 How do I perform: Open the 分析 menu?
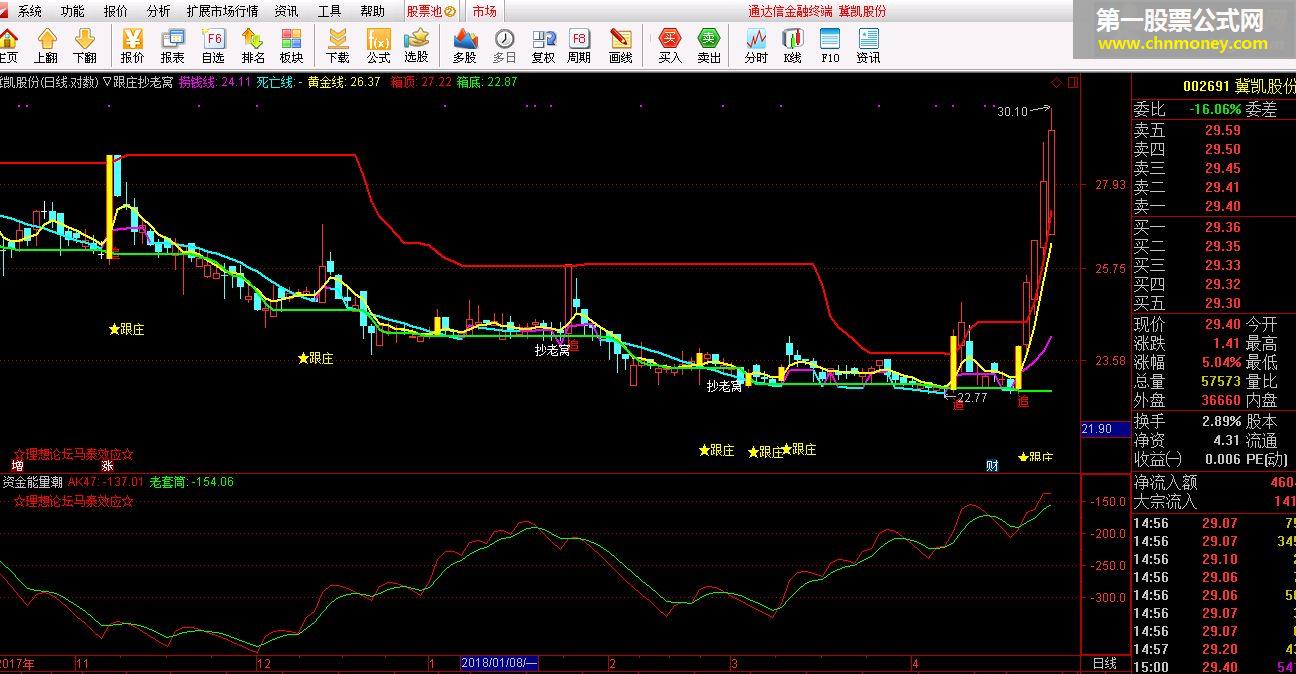[158, 11]
